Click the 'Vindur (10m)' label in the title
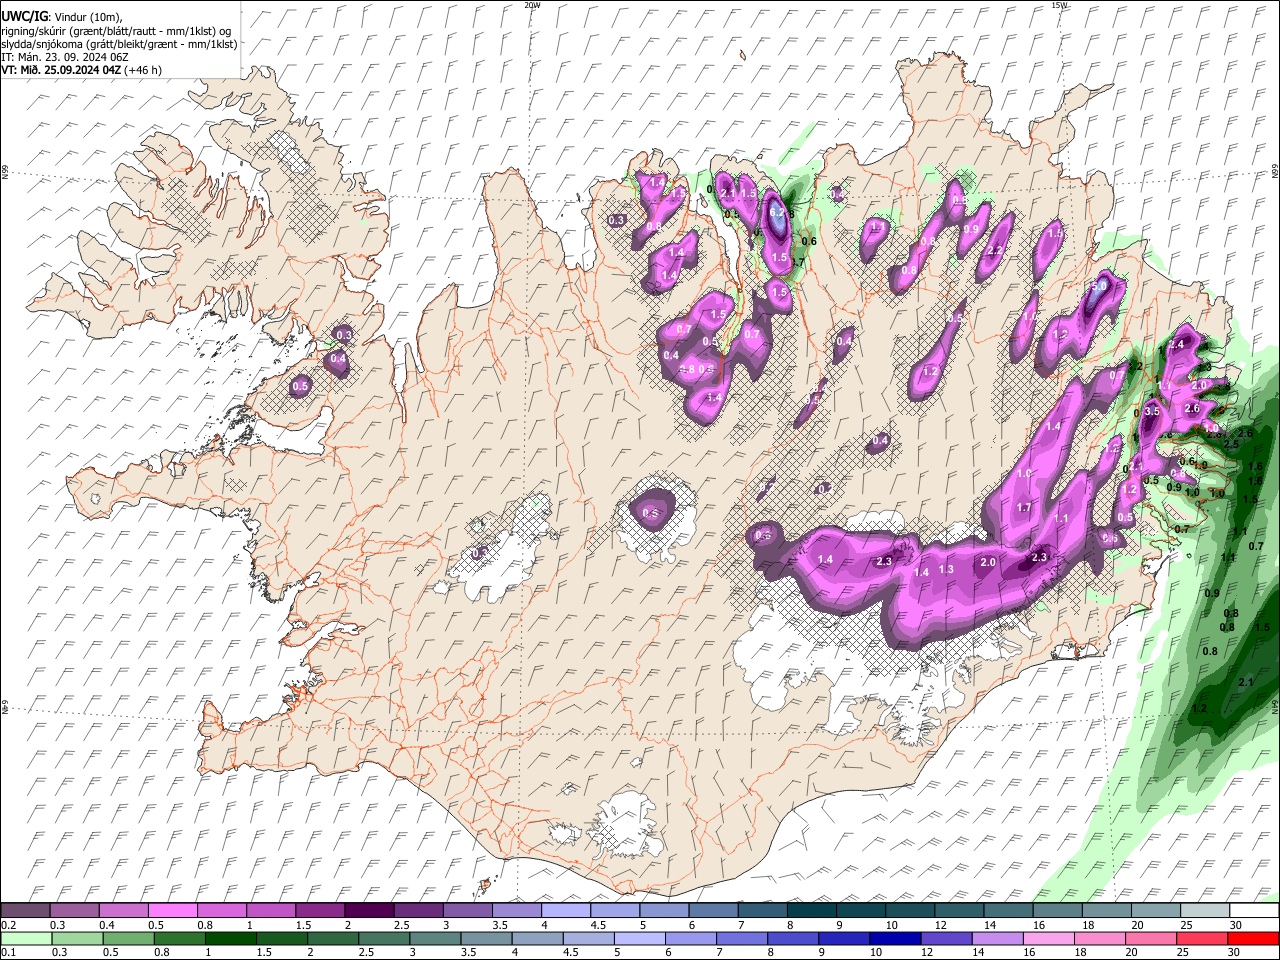This screenshot has width=1280, height=960. (x=88, y=17)
